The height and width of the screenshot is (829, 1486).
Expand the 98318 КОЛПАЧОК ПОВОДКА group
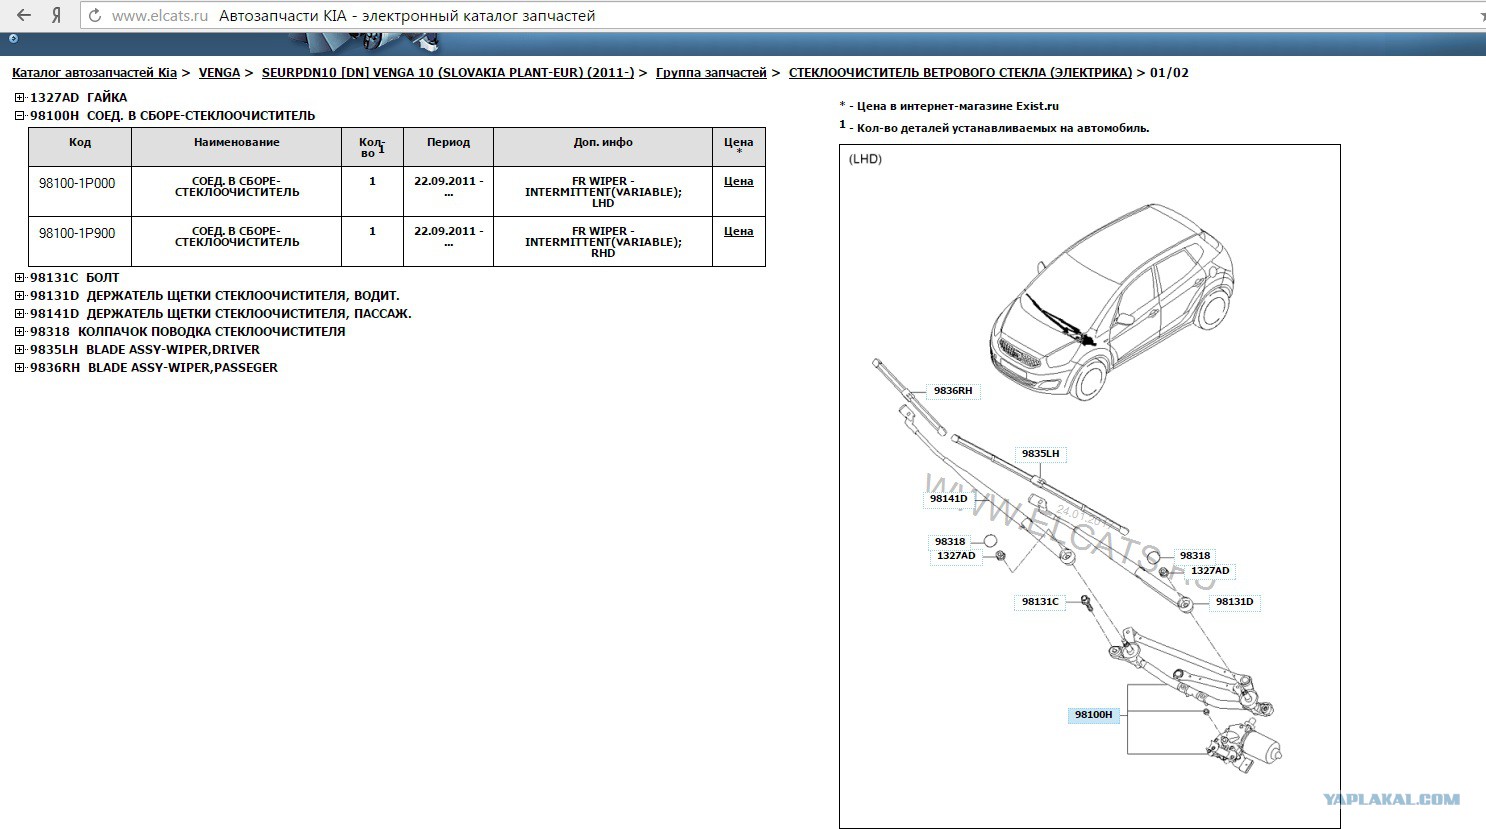point(20,332)
